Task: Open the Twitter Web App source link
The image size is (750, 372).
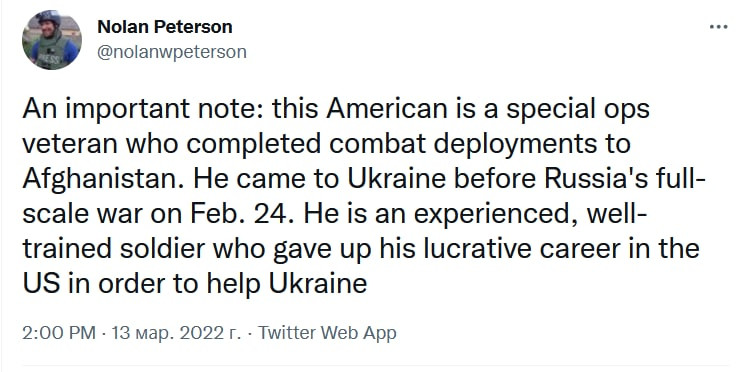Action: tap(327, 332)
